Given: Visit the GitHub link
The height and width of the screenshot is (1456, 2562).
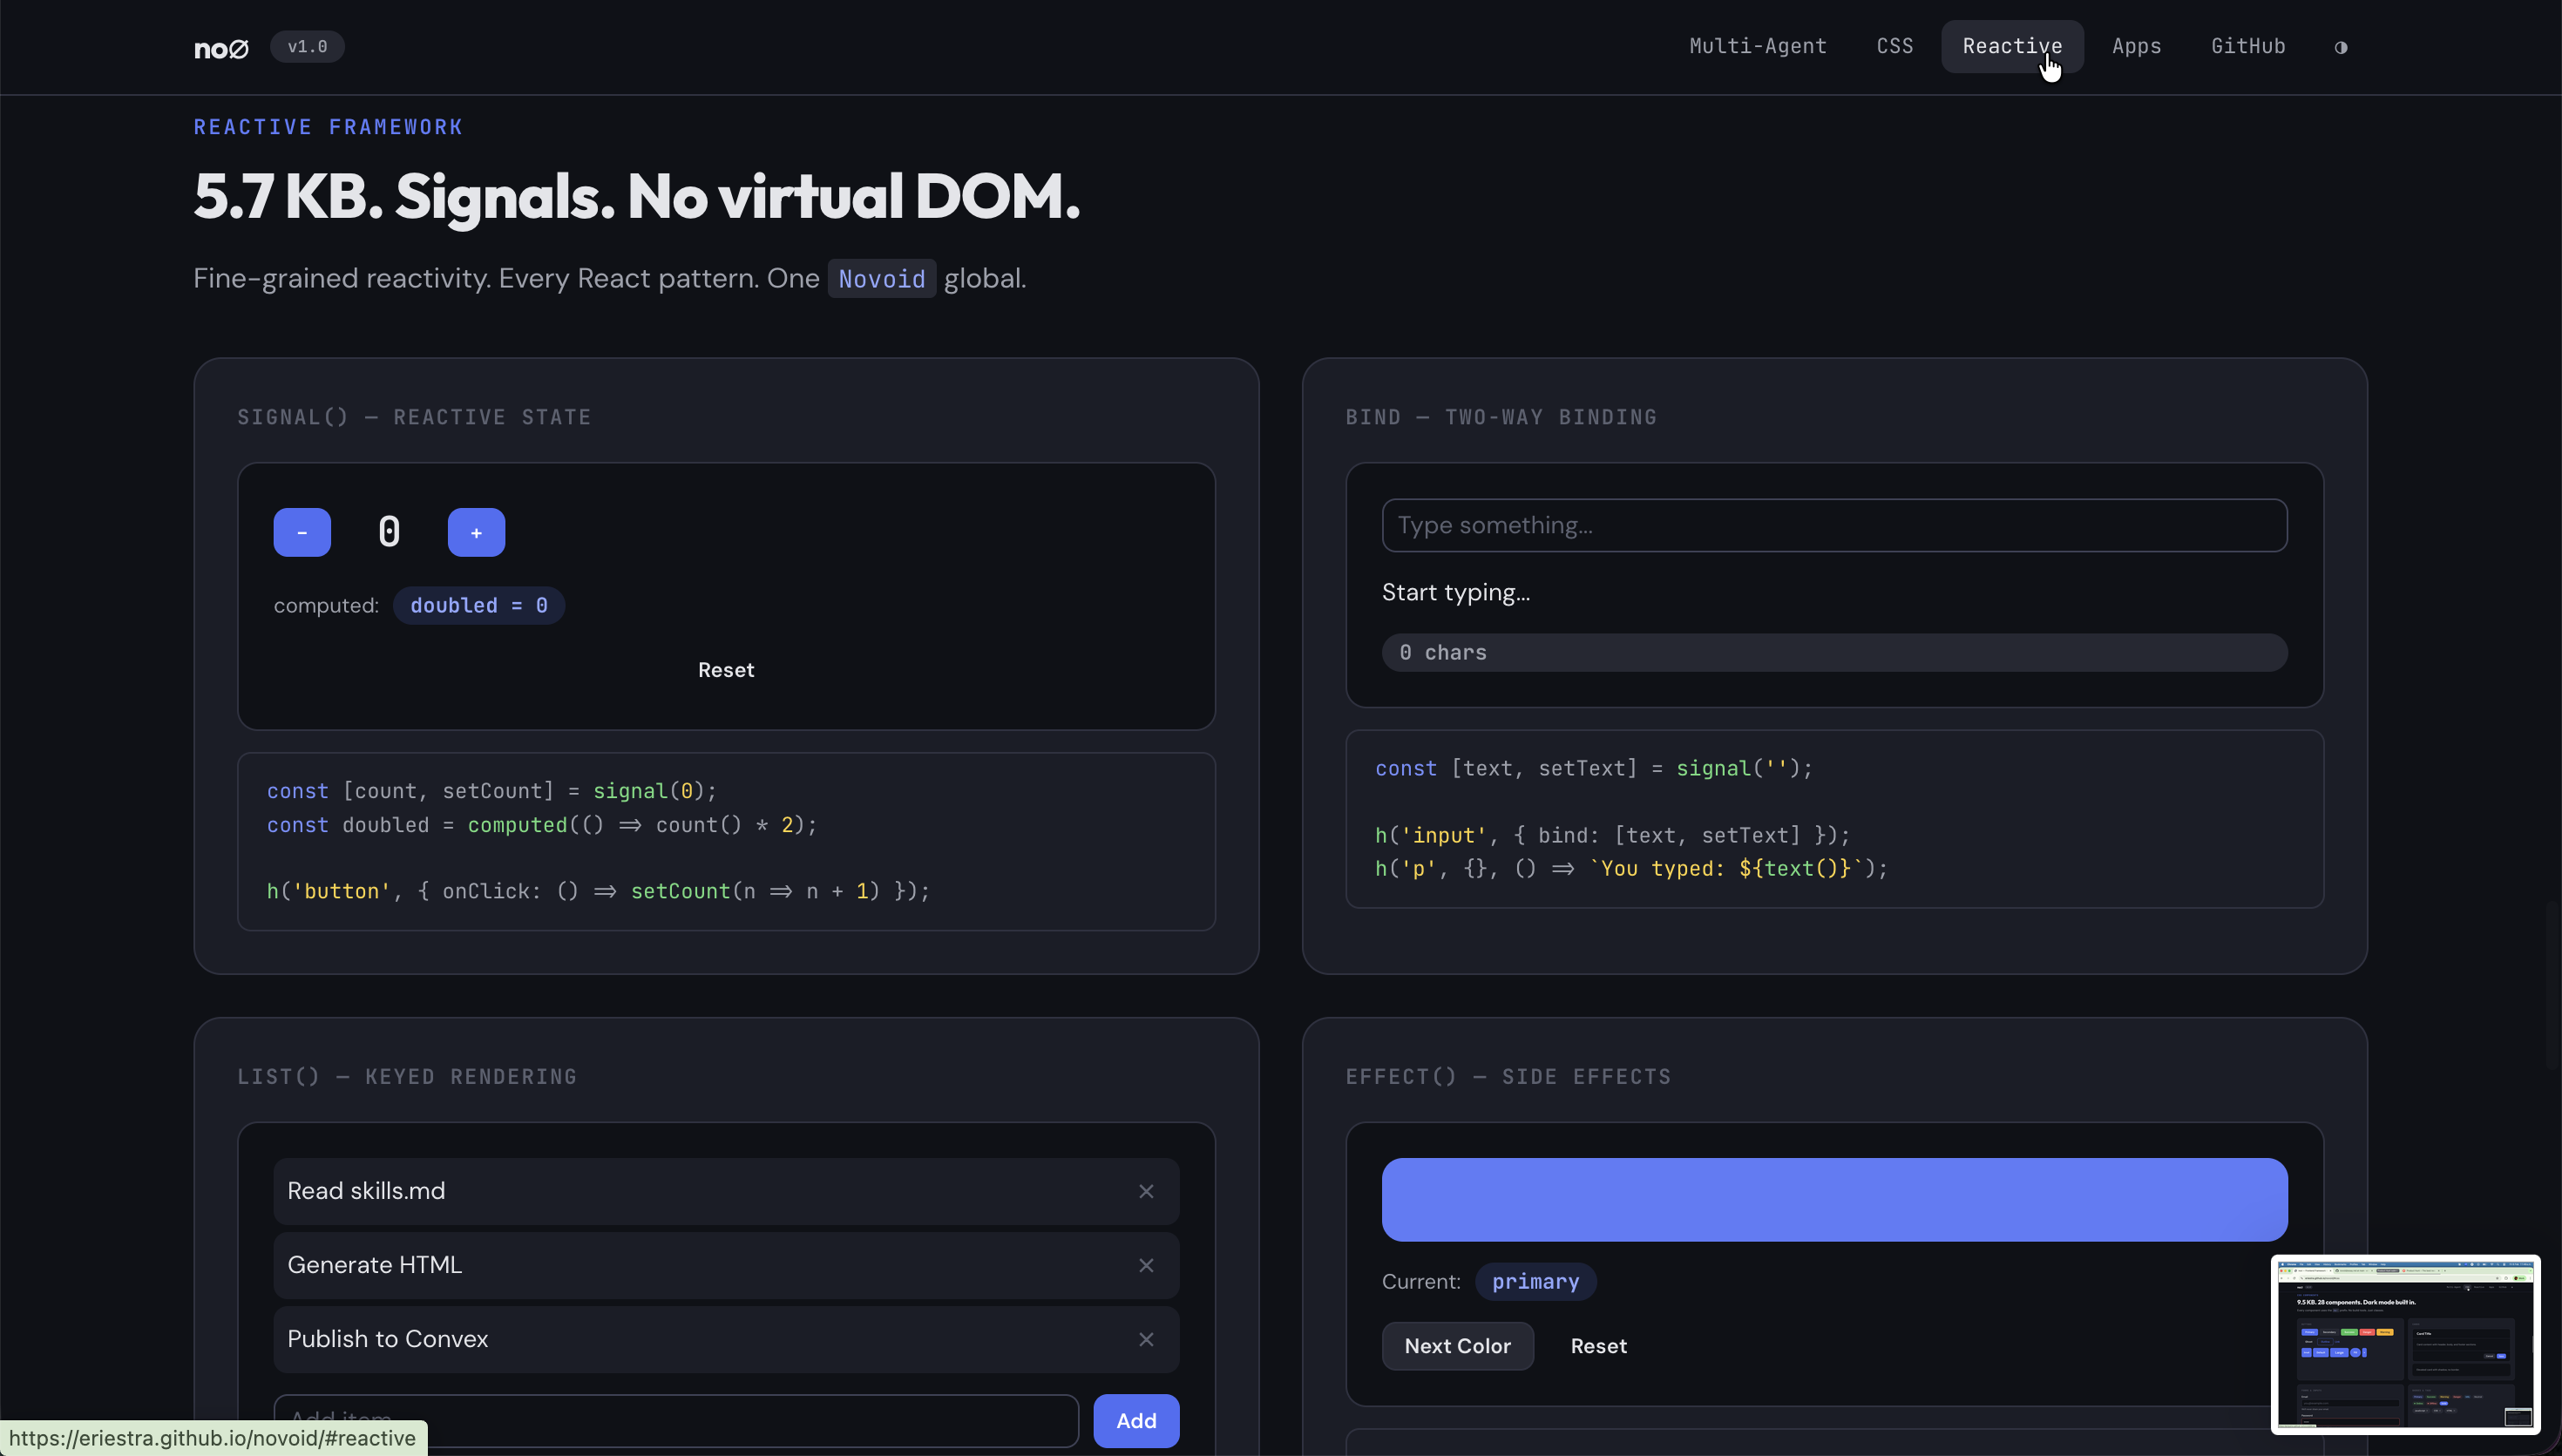Looking at the screenshot, I should click(x=2247, y=46).
